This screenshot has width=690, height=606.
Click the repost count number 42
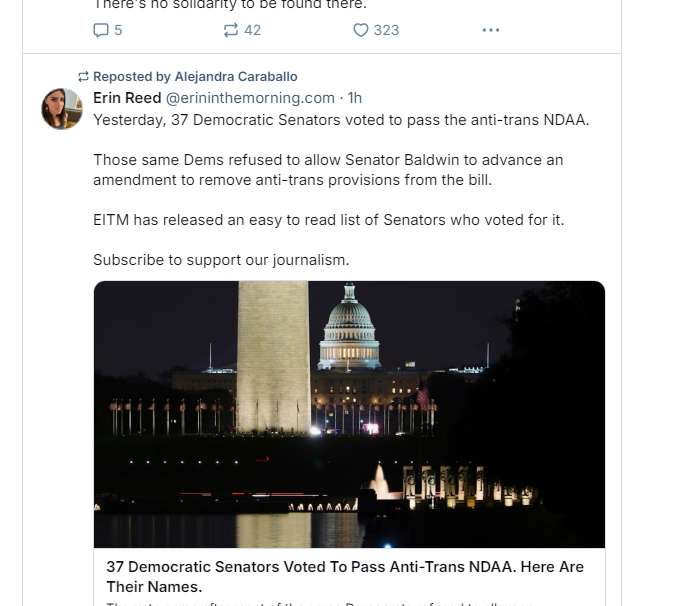252,30
